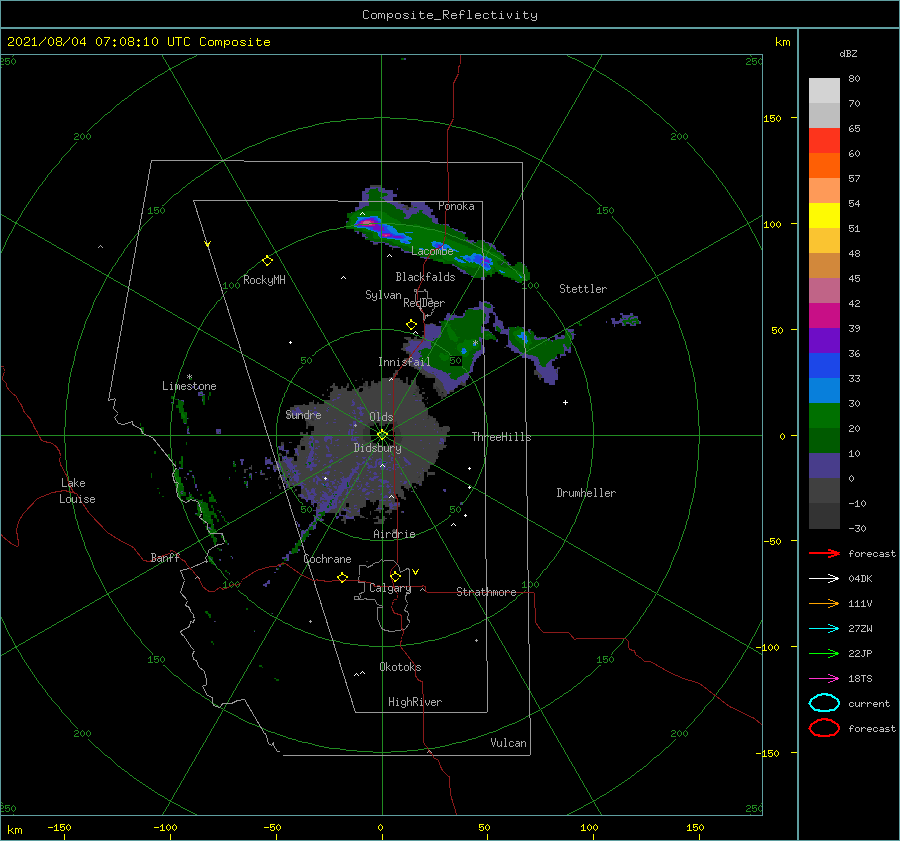Click the magenta 18TS arrow in legend
Viewport: 900px width, 841px height.
pos(824,679)
